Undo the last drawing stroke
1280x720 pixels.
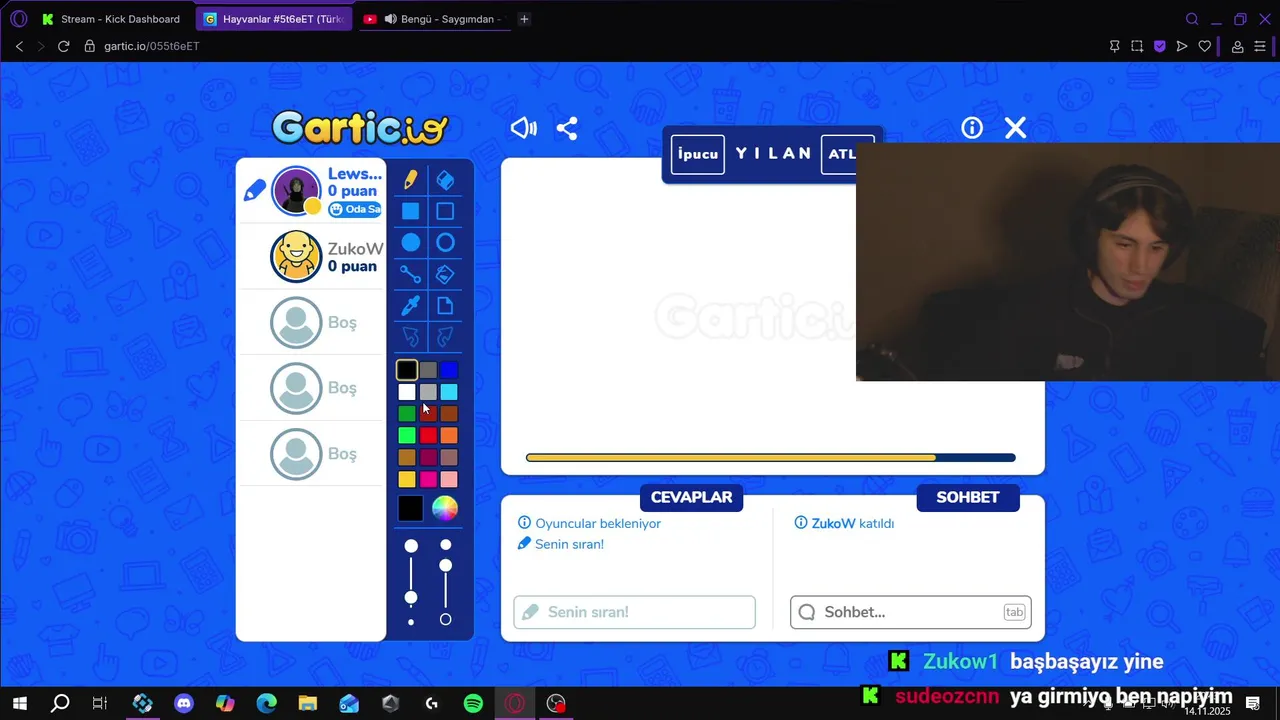pyautogui.click(x=411, y=336)
